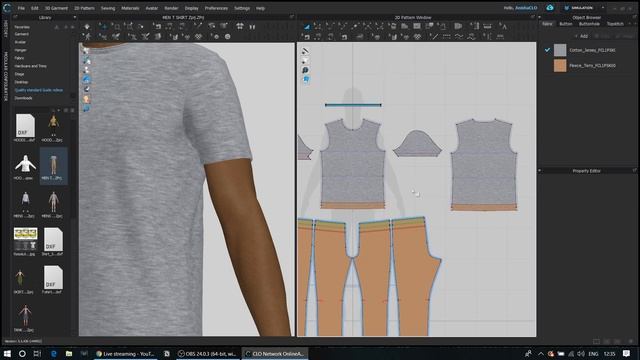Switch to OBS in the taskbar
Image resolution: width=640 pixels, height=360 pixels.
pyautogui.click(x=207, y=353)
